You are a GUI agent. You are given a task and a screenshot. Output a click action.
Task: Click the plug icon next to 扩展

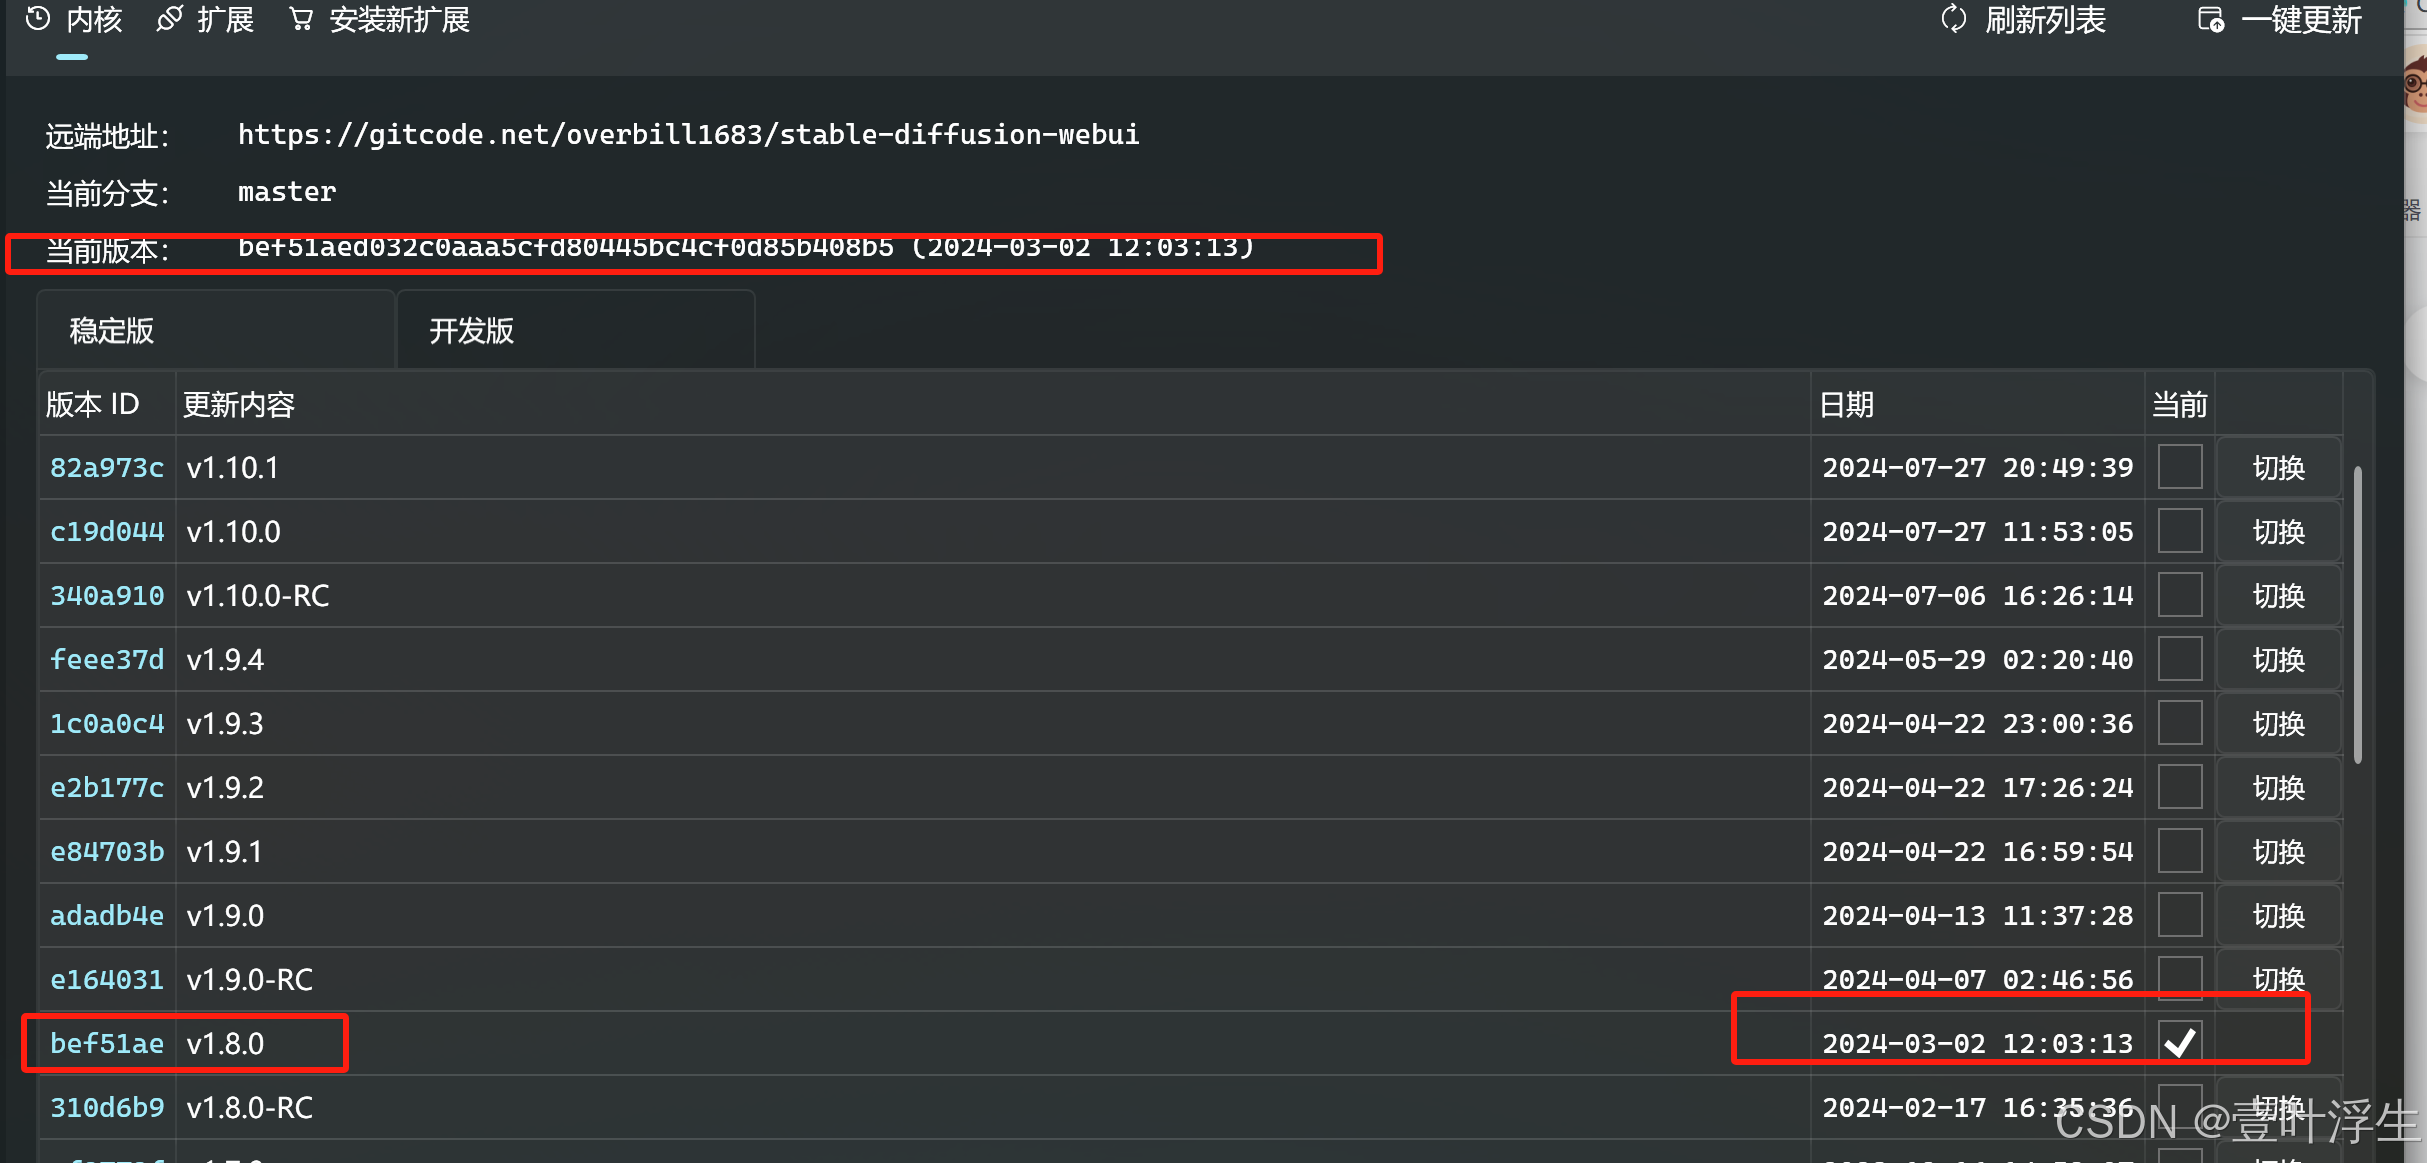pyautogui.click(x=168, y=19)
